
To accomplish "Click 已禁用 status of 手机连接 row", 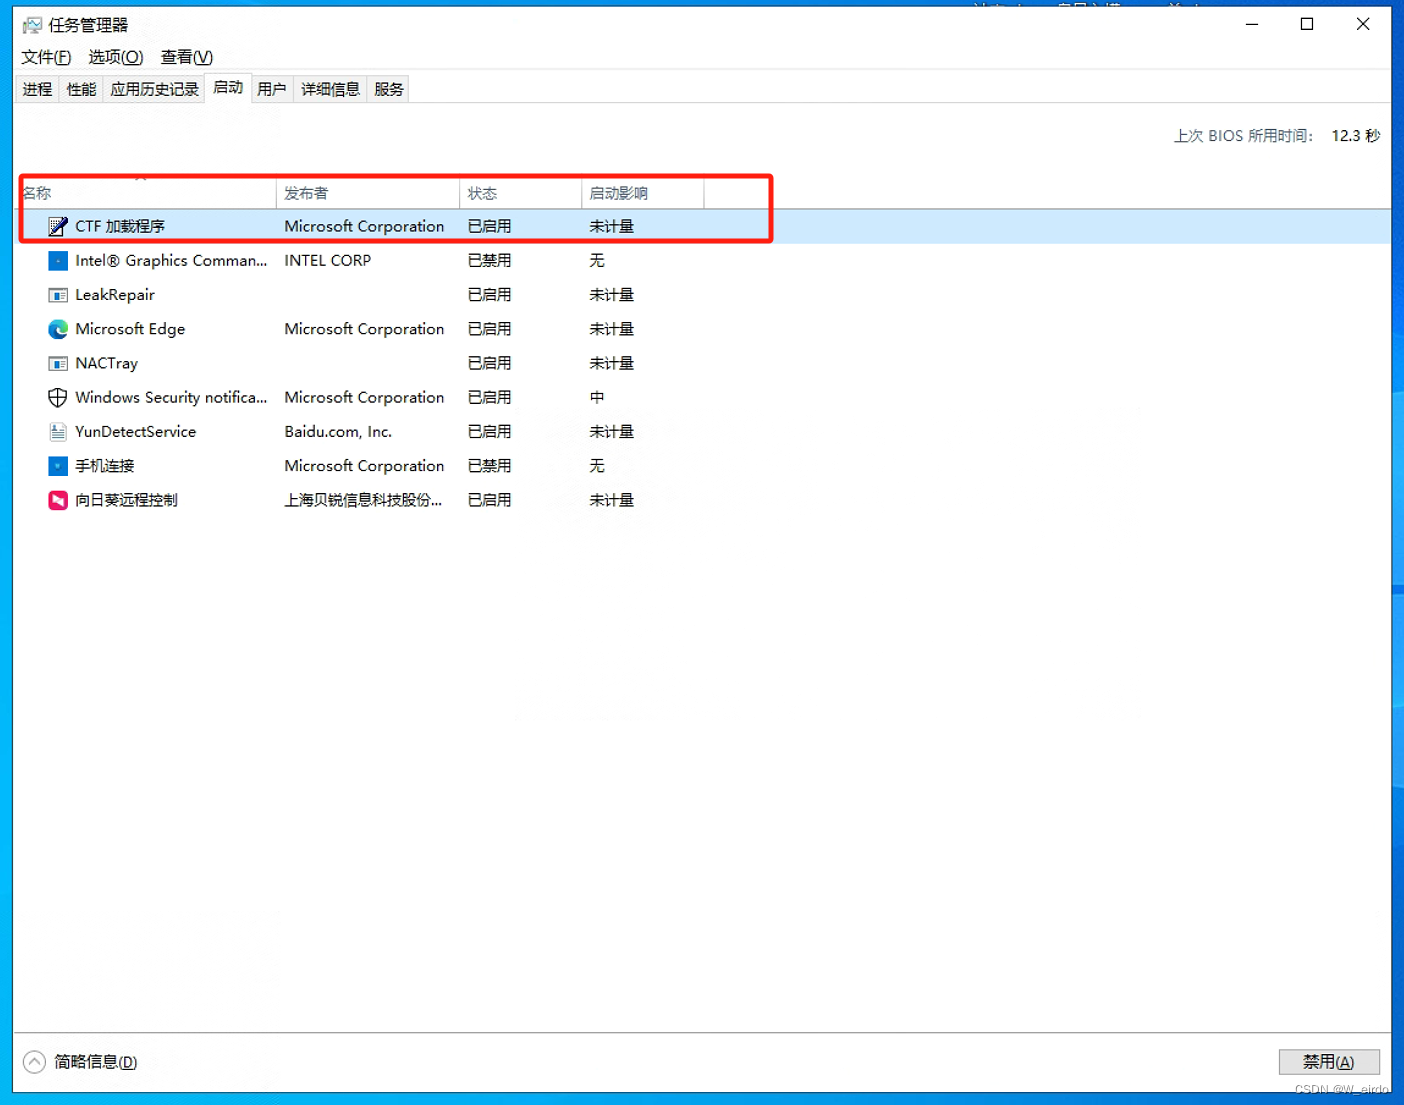I will pyautogui.click(x=489, y=466).
